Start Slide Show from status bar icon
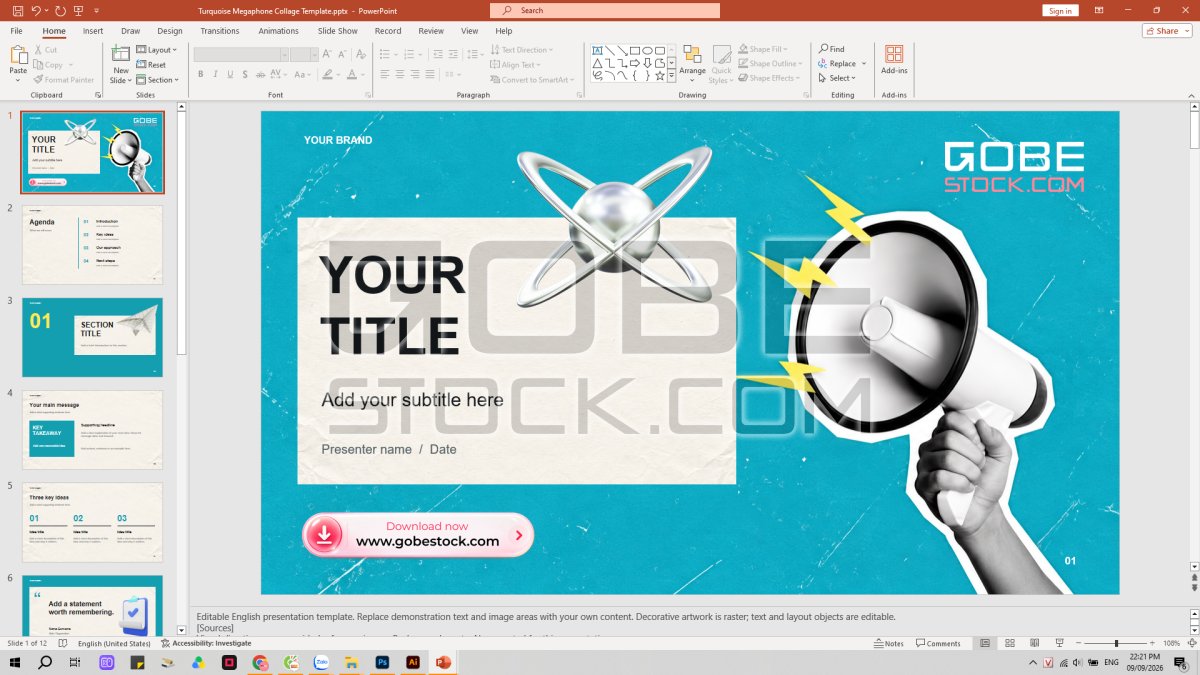Screen dimensions: 1200x675 coord(1058,643)
